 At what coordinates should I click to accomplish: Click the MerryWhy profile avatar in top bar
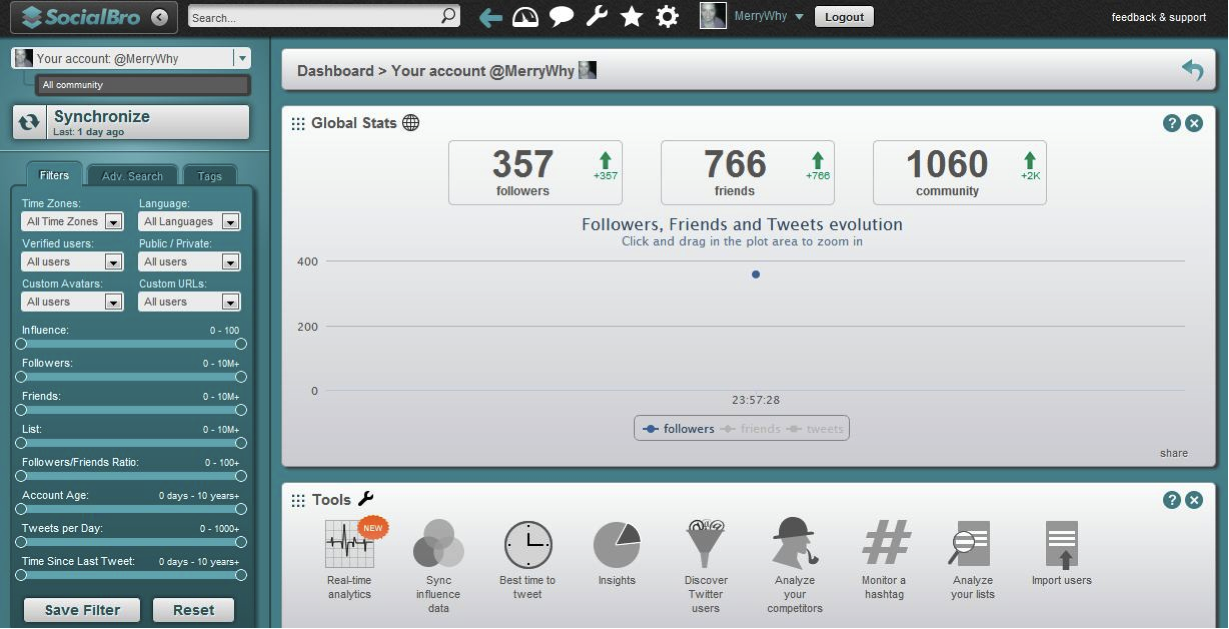(713, 16)
